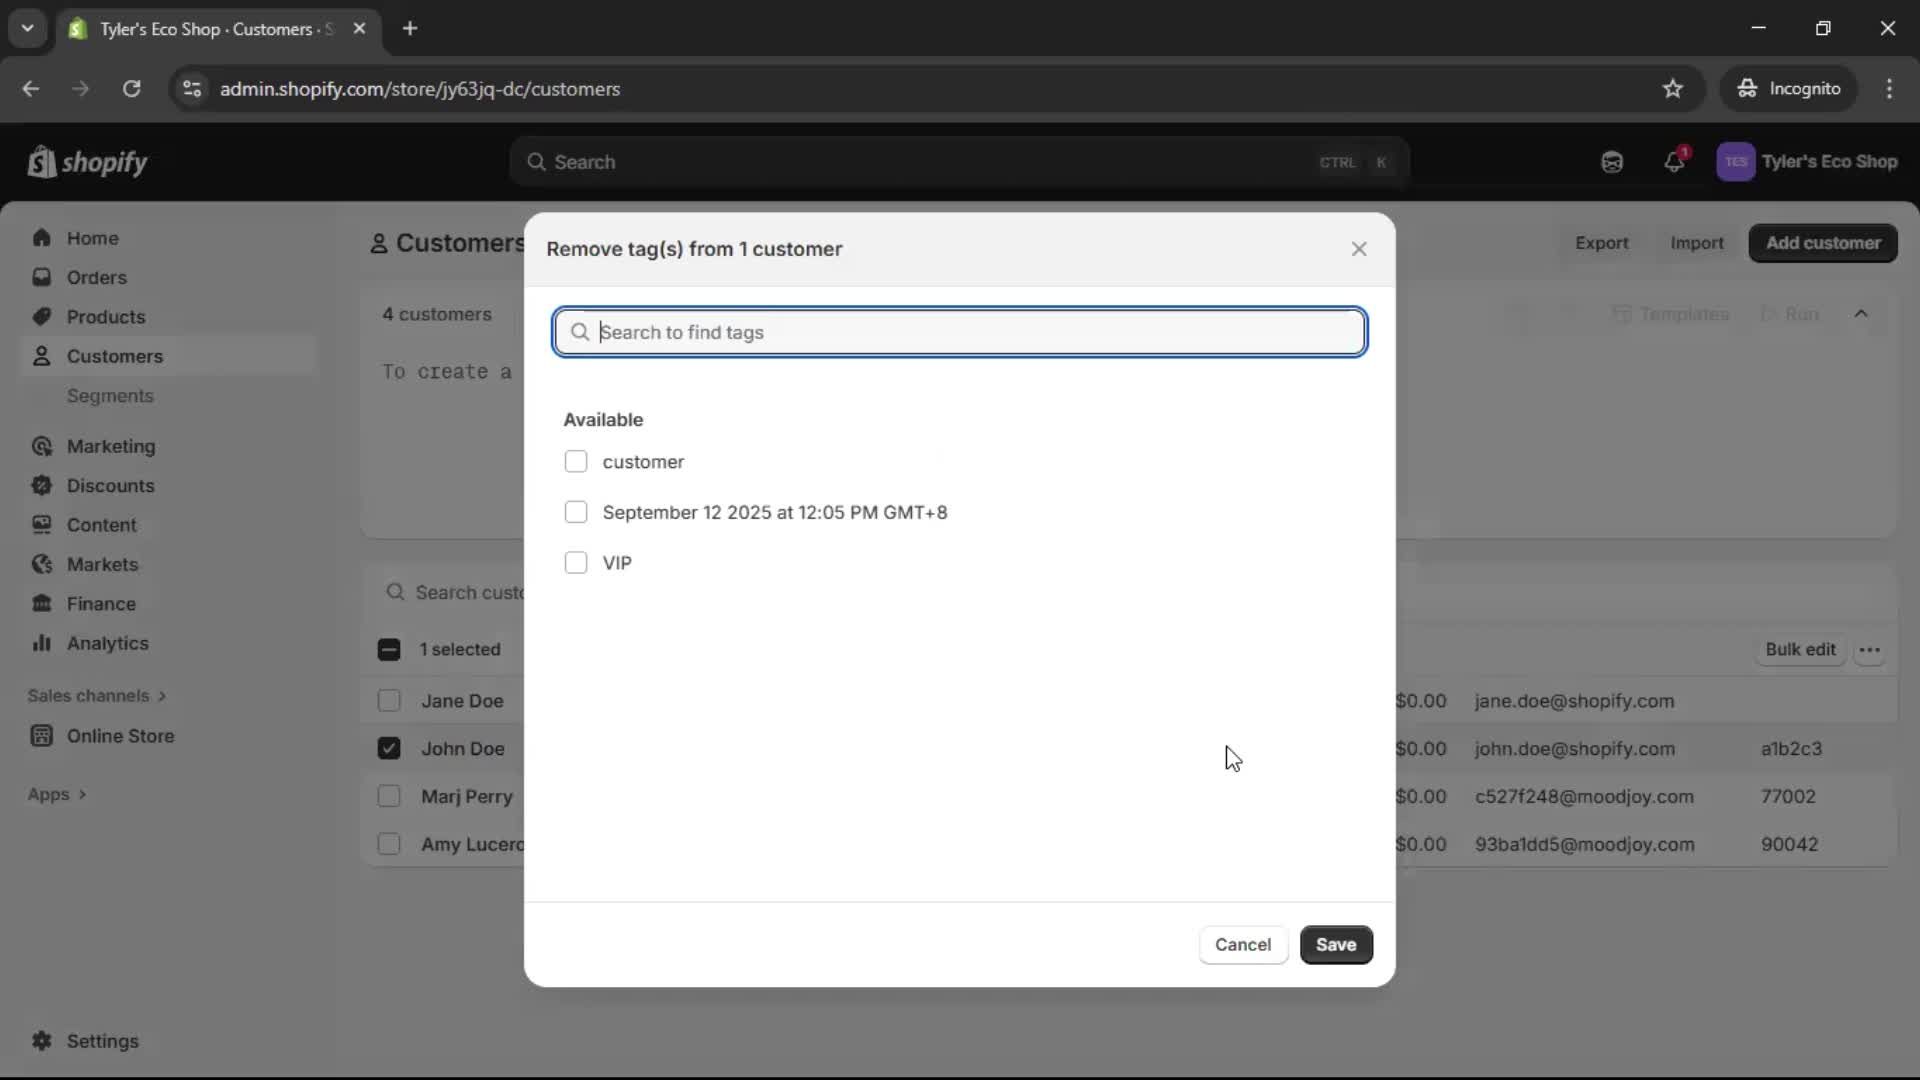Open the Marketing section
Screen dimensions: 1920x1080
click(x=109, y=447)
